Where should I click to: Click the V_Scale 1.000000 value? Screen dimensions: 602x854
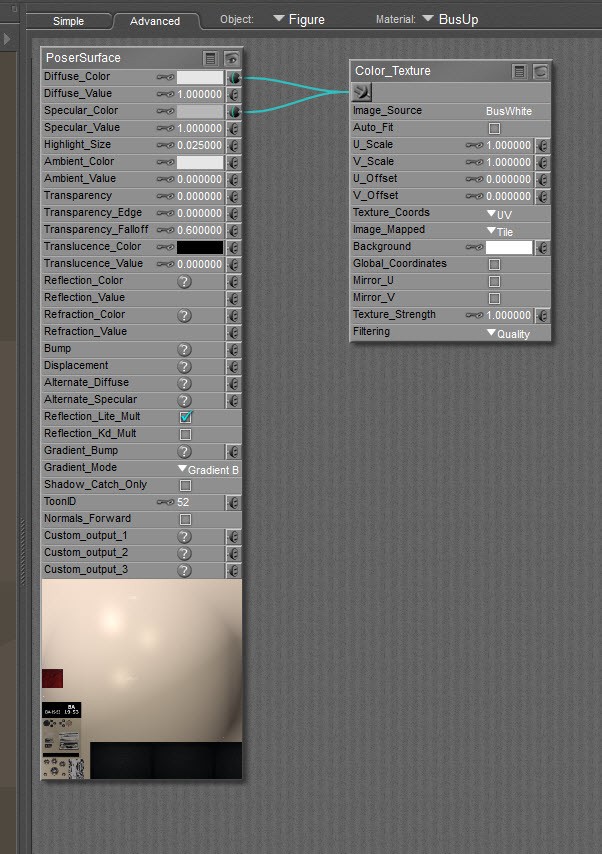point(508,162)
